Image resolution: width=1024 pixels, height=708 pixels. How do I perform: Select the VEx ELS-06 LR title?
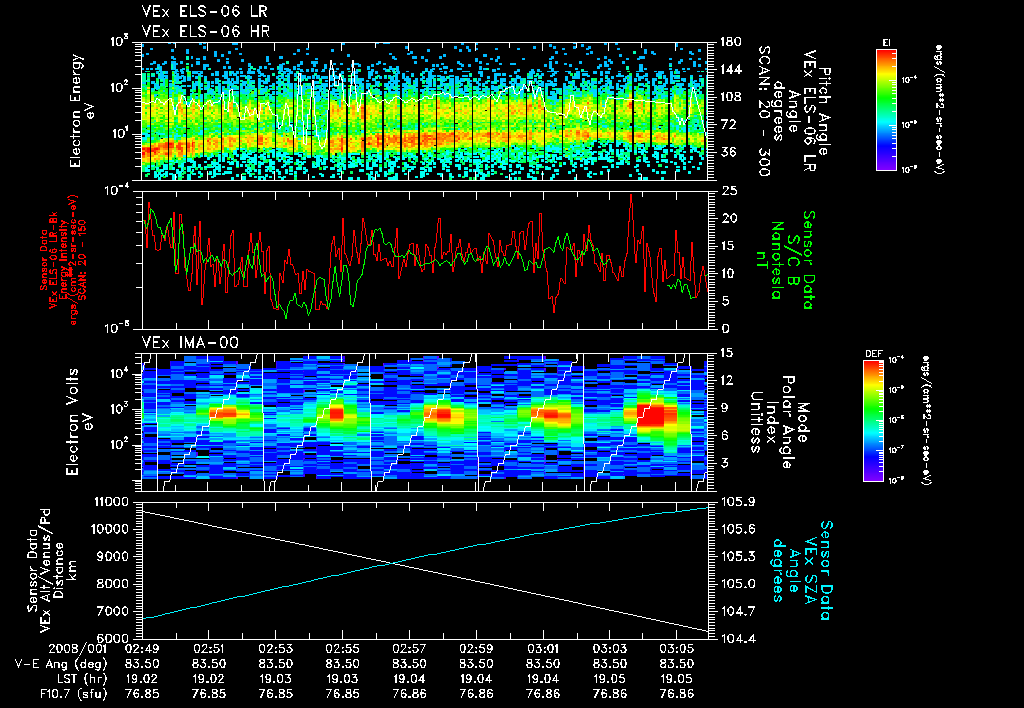(204, 12)
